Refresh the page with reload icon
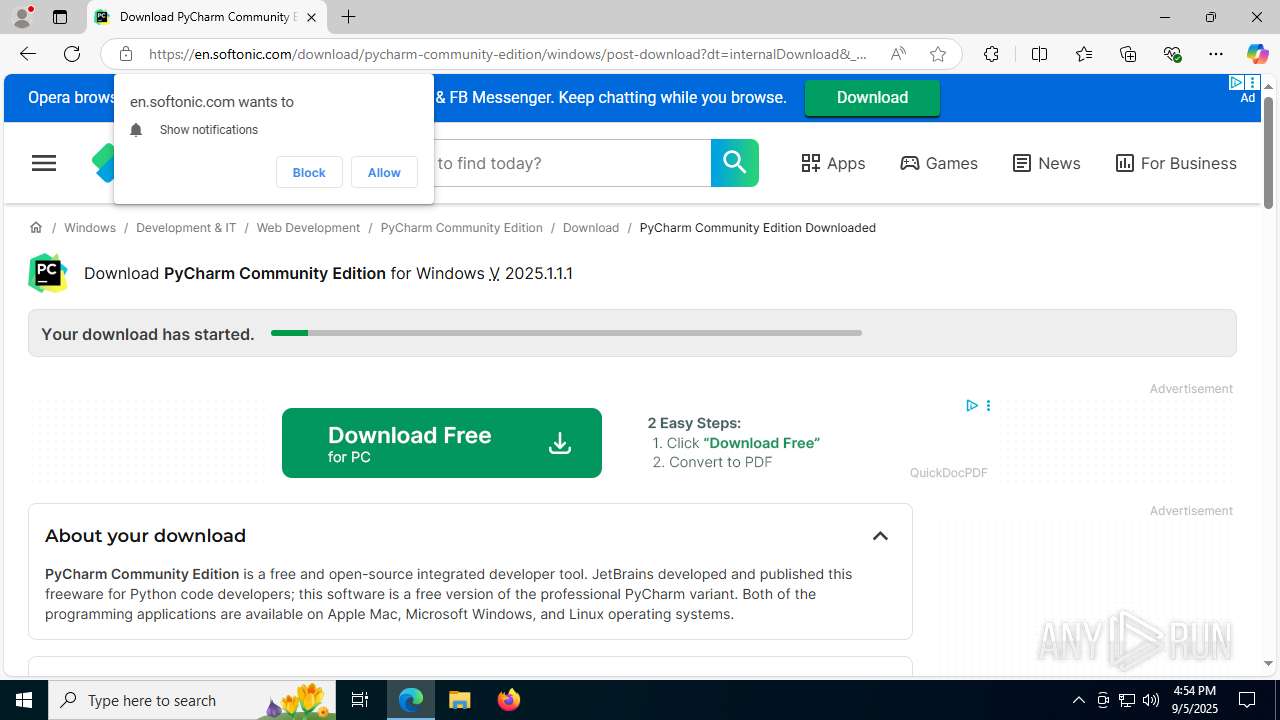The image size is (1280, 720). (x=72, y=54)
